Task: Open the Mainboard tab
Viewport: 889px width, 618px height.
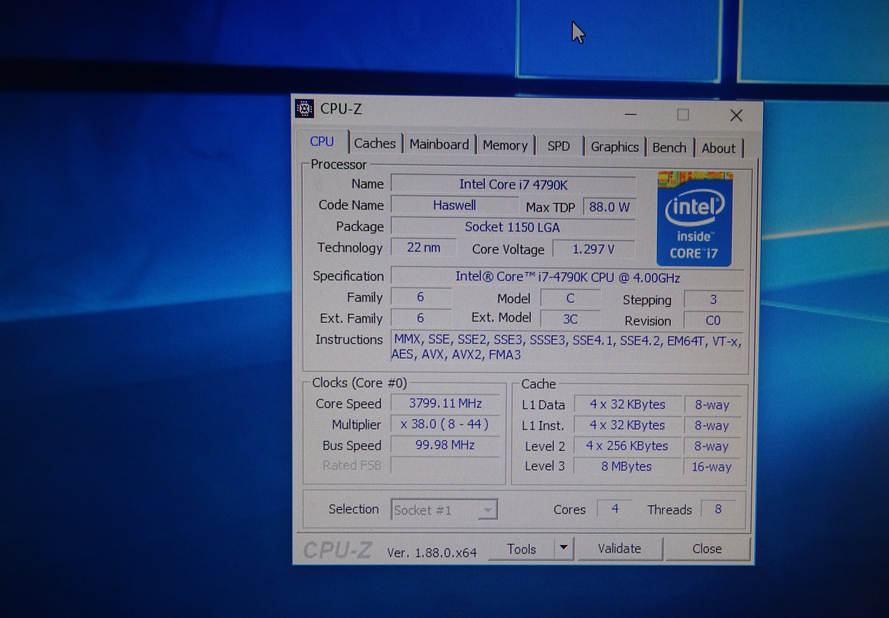Action: (x=439, y=145)
